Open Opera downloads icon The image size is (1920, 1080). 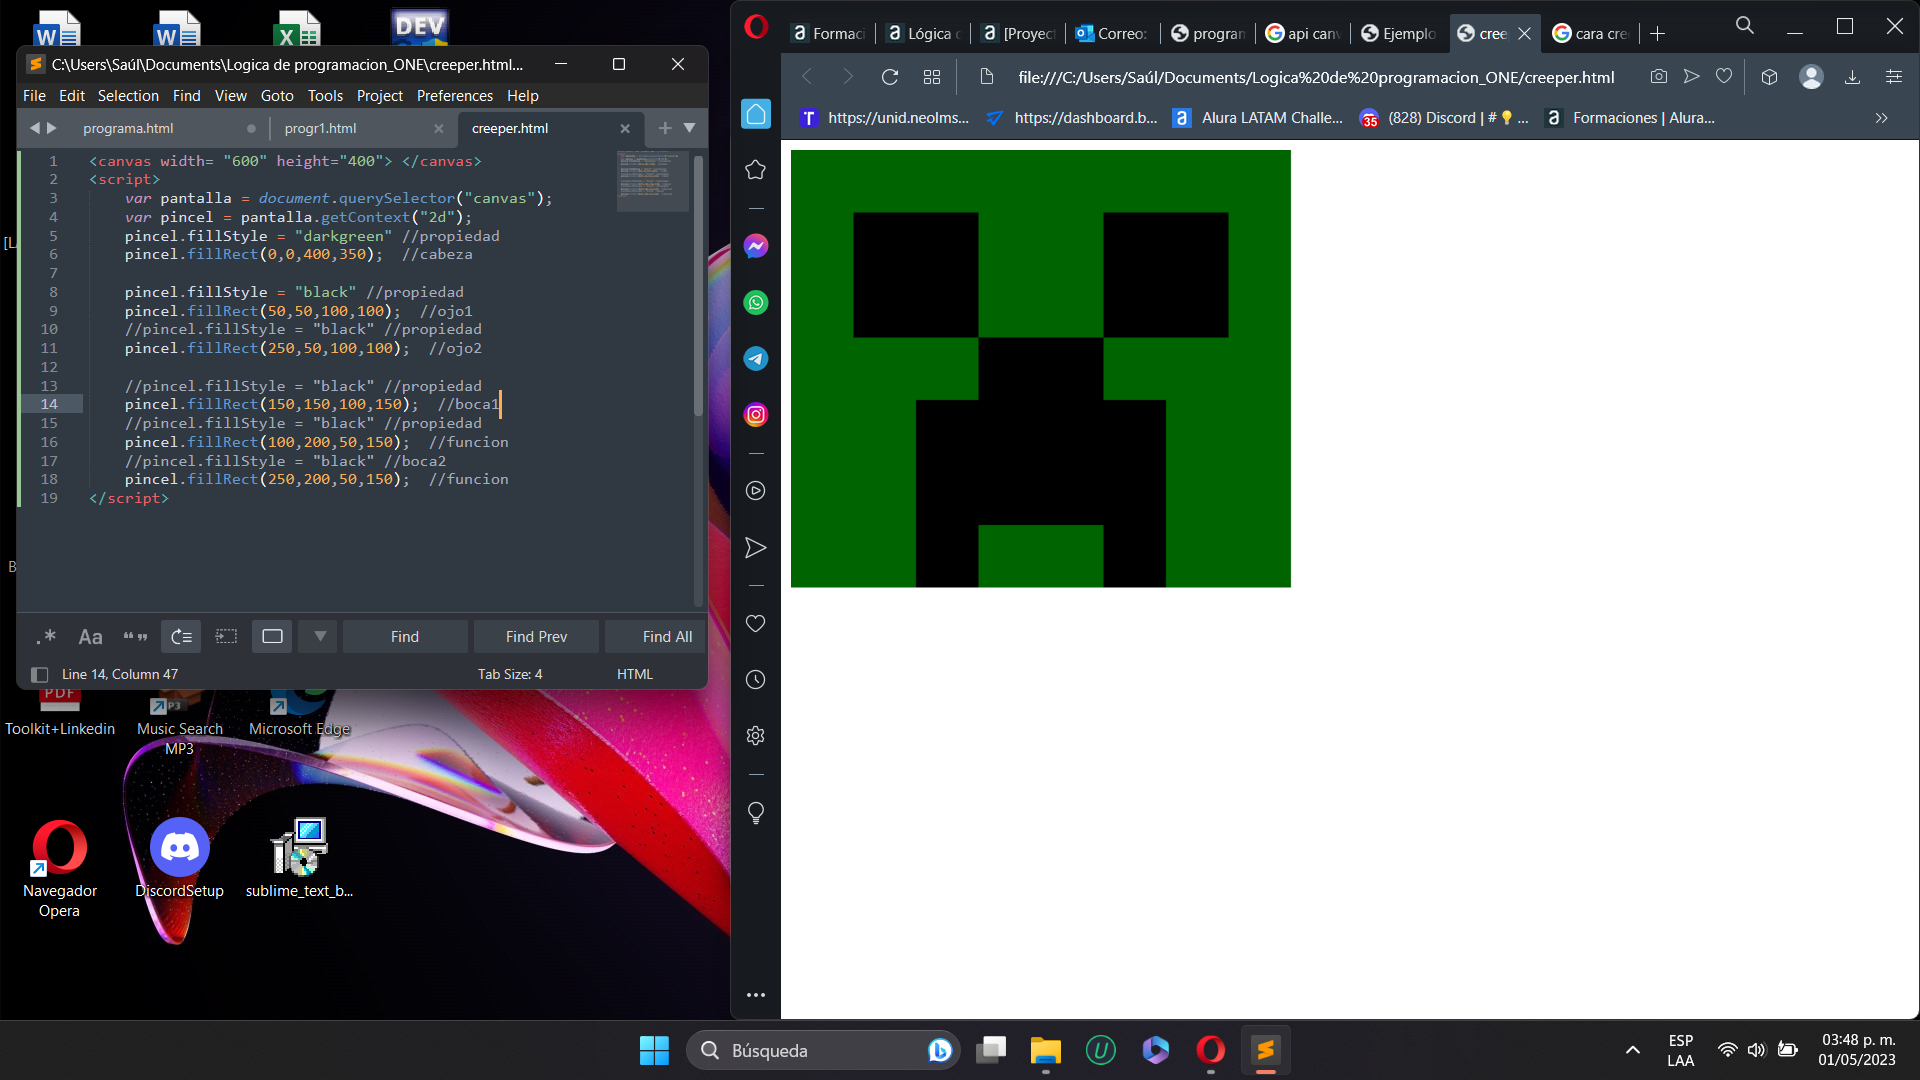[x=1852, y=77]
